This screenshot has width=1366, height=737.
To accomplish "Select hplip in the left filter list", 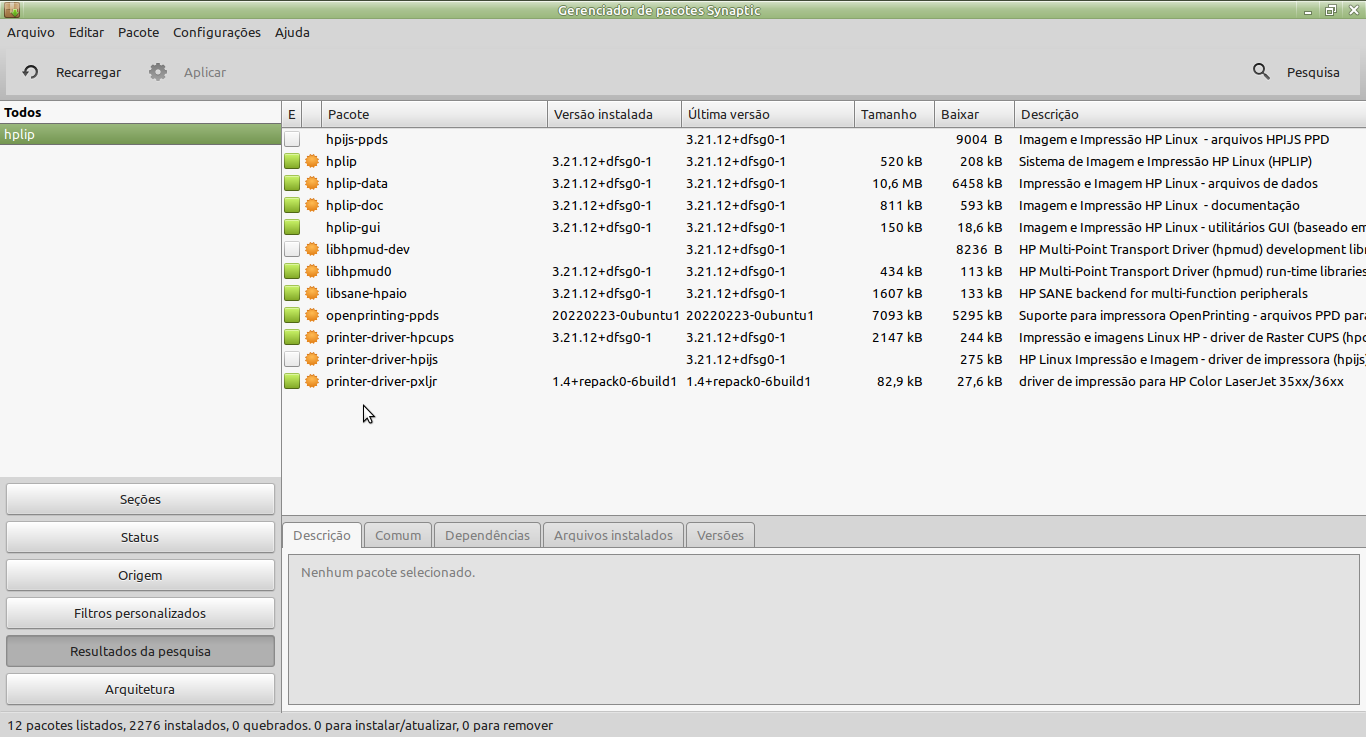I will 140,134.
